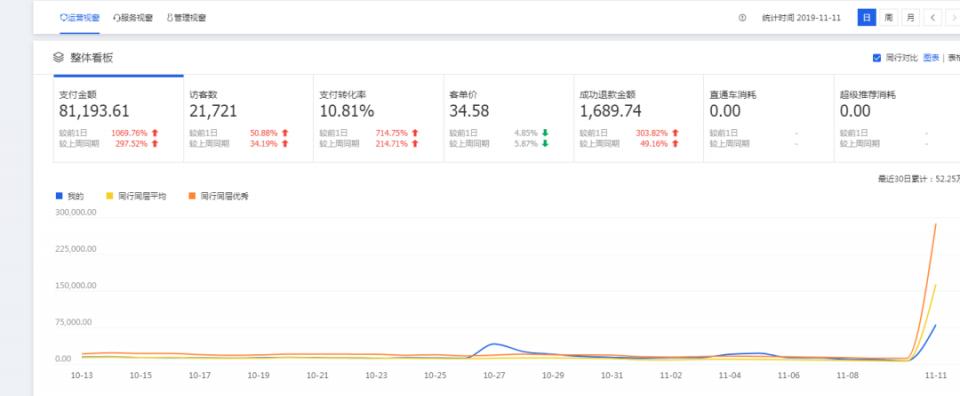Viewport: 960px width, 396px height.
Task: Click the 4.85% 客单价 decrease value
Action: (526, 133)
